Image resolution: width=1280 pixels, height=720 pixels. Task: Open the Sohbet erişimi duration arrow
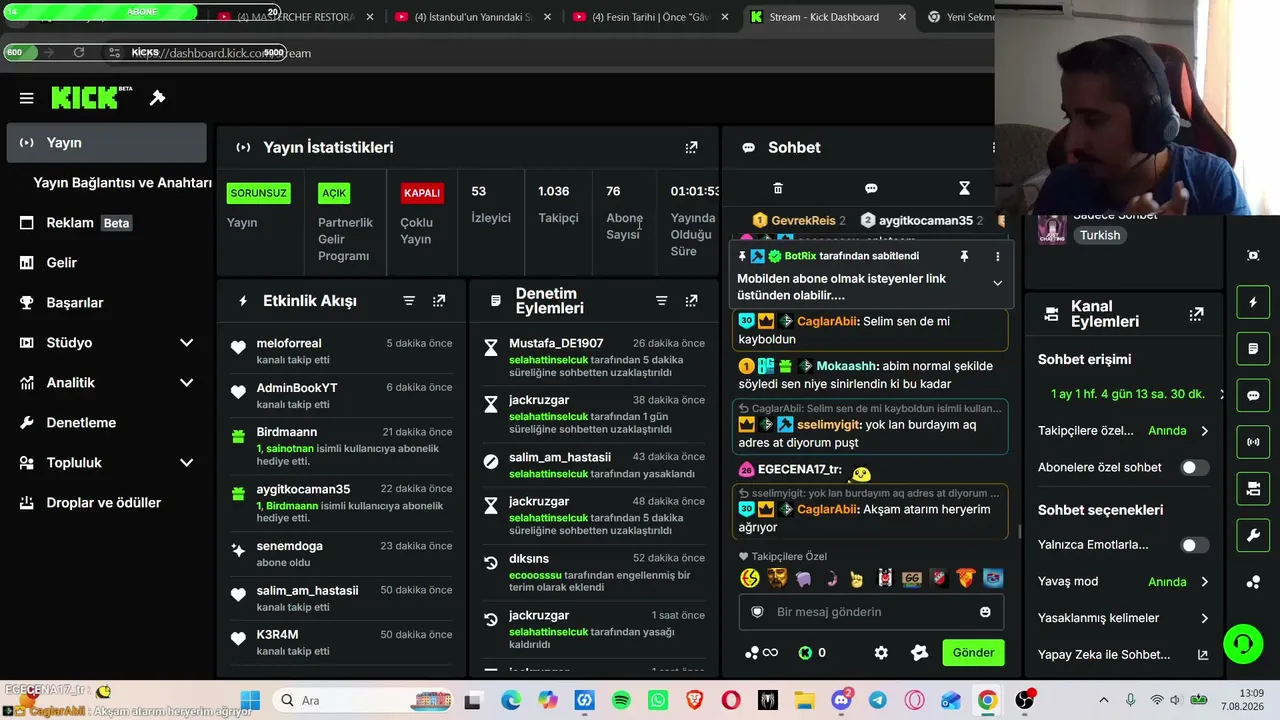click(x=1221, y=394)
